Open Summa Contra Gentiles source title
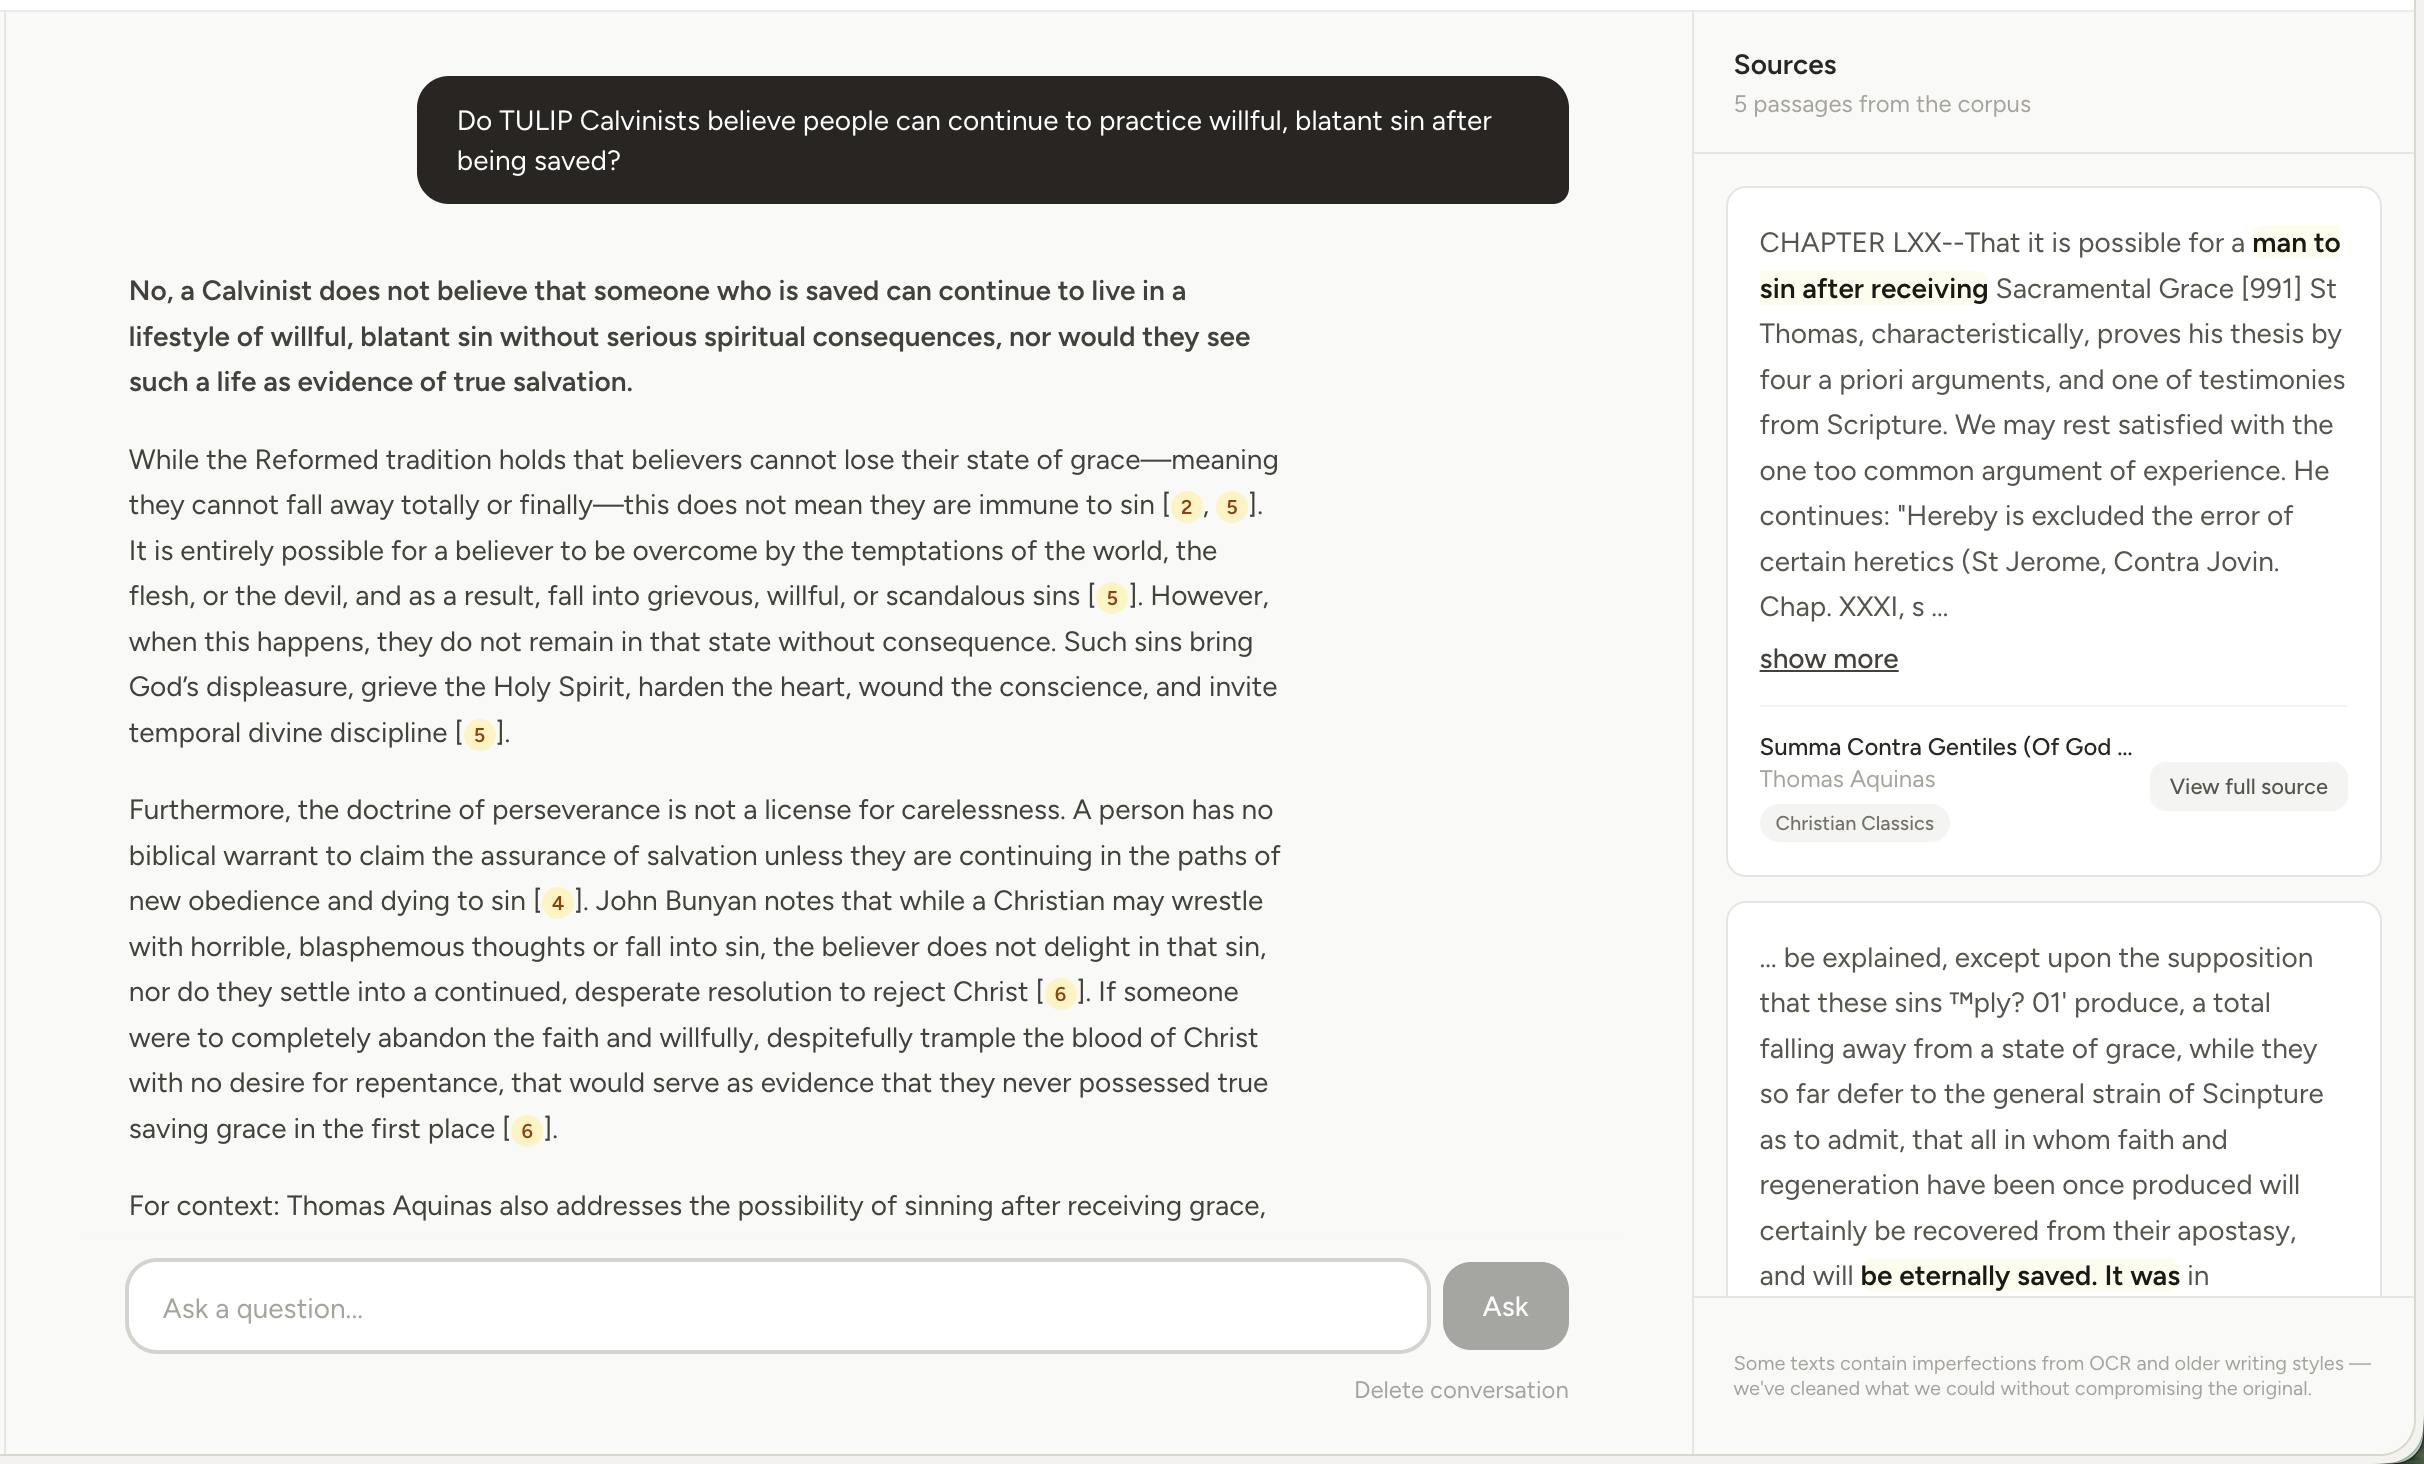Image resolution: width=2424 pixels, height=1464 pixels. click(1945, 747)
